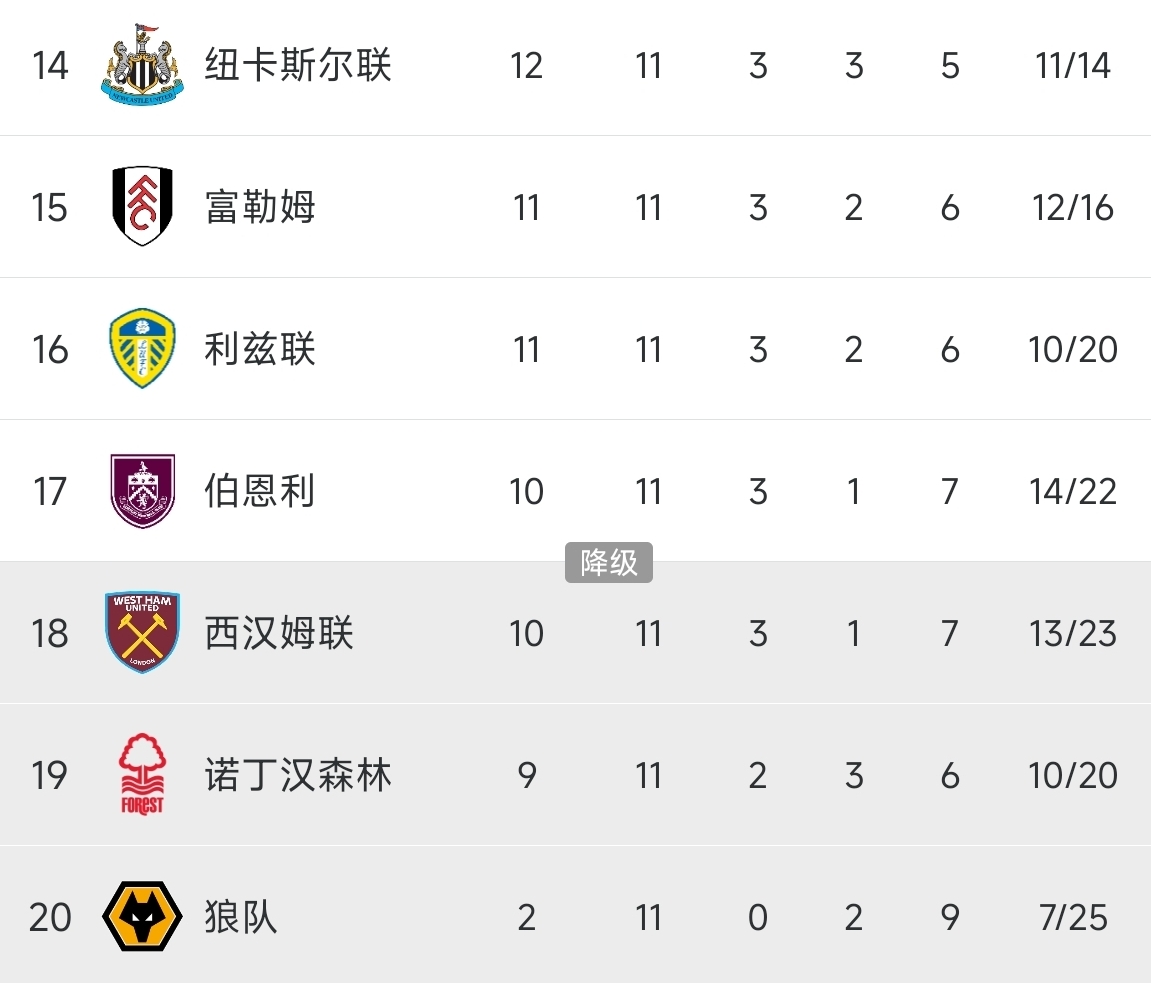Open 西汉姆联 team details
This screenshot has width=1151, height=983.
[x=279, y=634]
